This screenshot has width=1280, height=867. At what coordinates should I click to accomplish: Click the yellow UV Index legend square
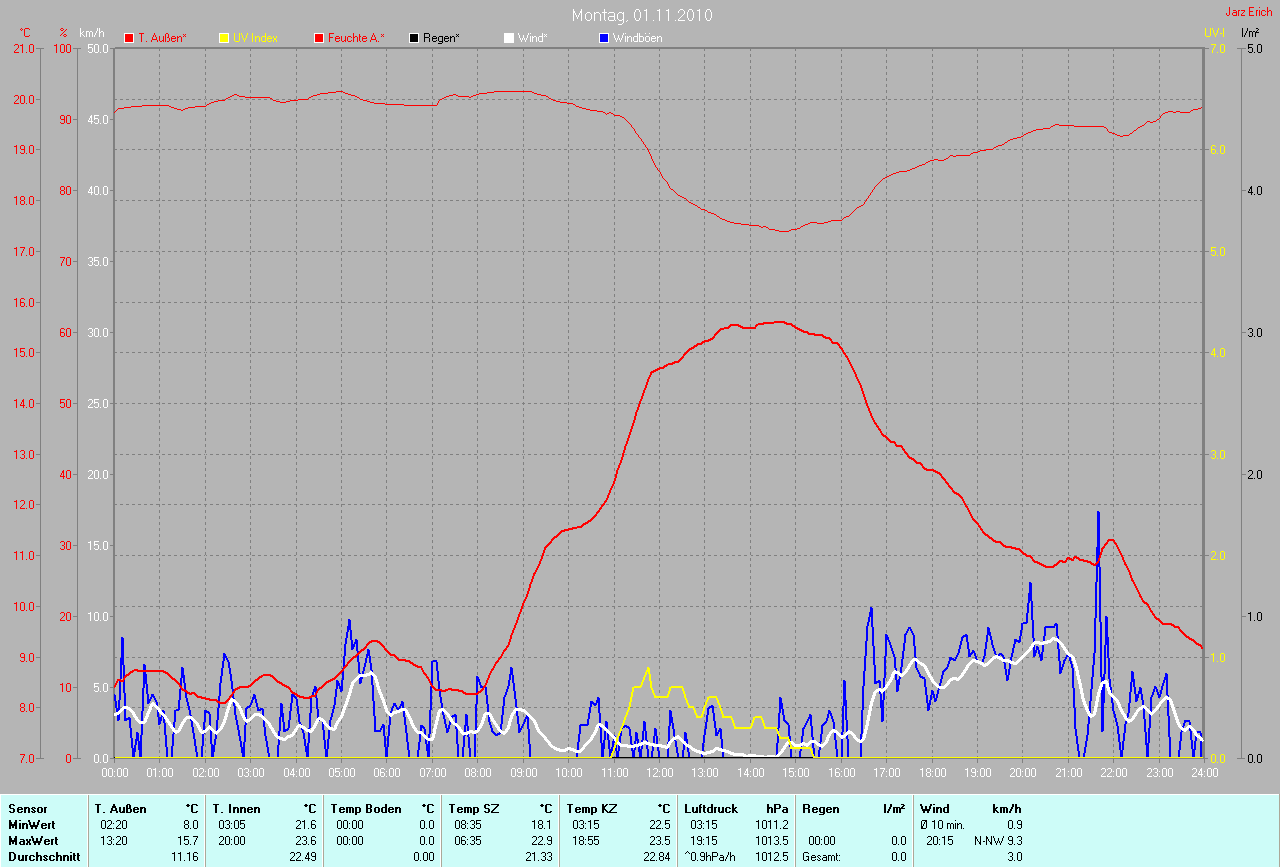pyautogui.click(x=224, y=38)
